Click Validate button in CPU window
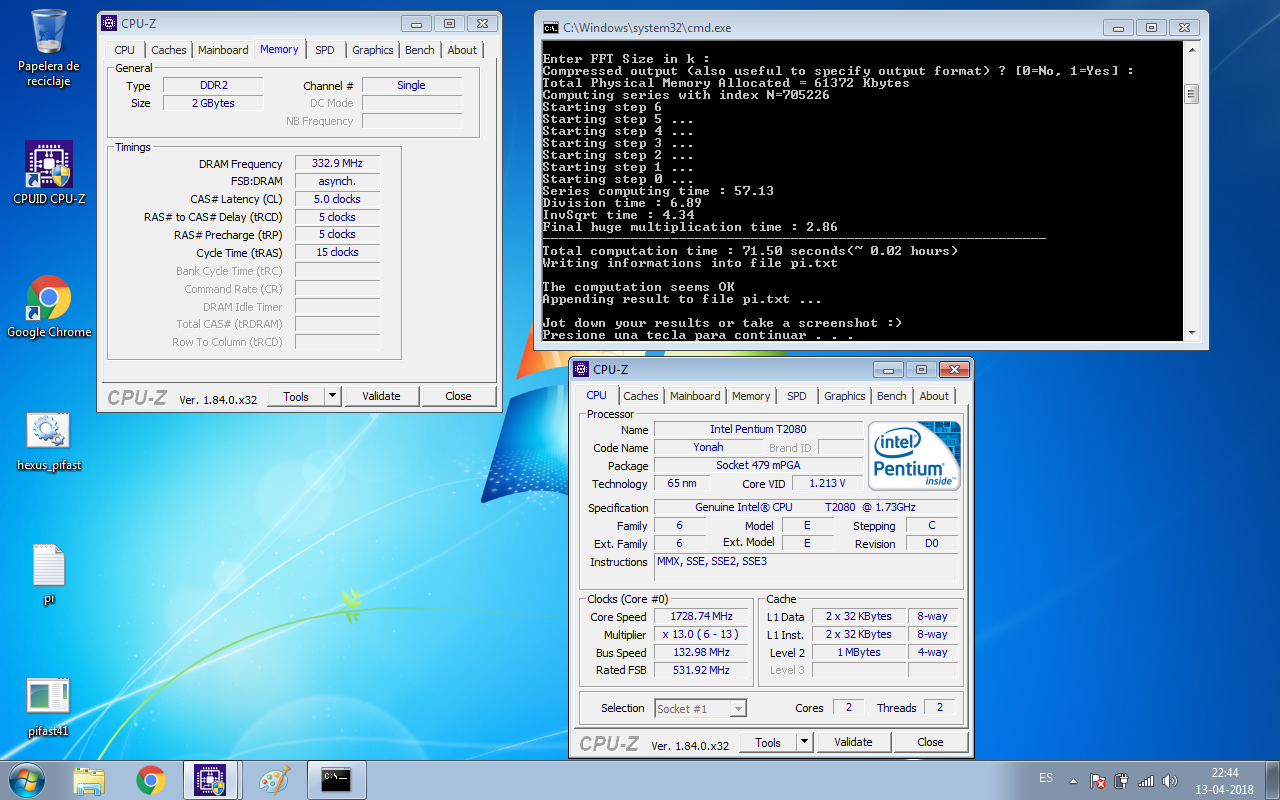This screenshot has width=1280, height=800. click(x=853, y=742)
